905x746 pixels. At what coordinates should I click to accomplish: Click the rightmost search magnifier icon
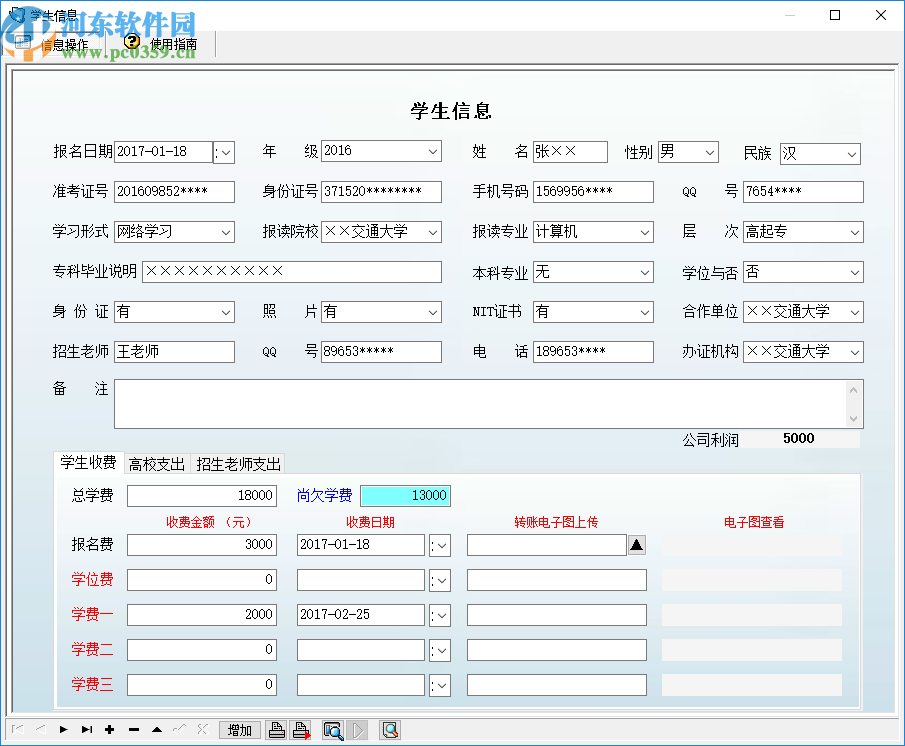pyautogui.click(x=389, y=730)
